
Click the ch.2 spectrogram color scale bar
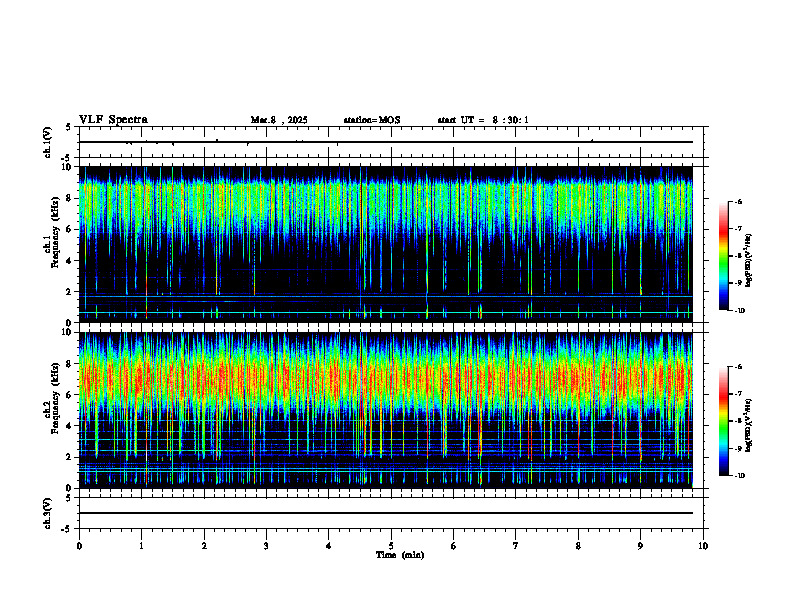[723, 421]
